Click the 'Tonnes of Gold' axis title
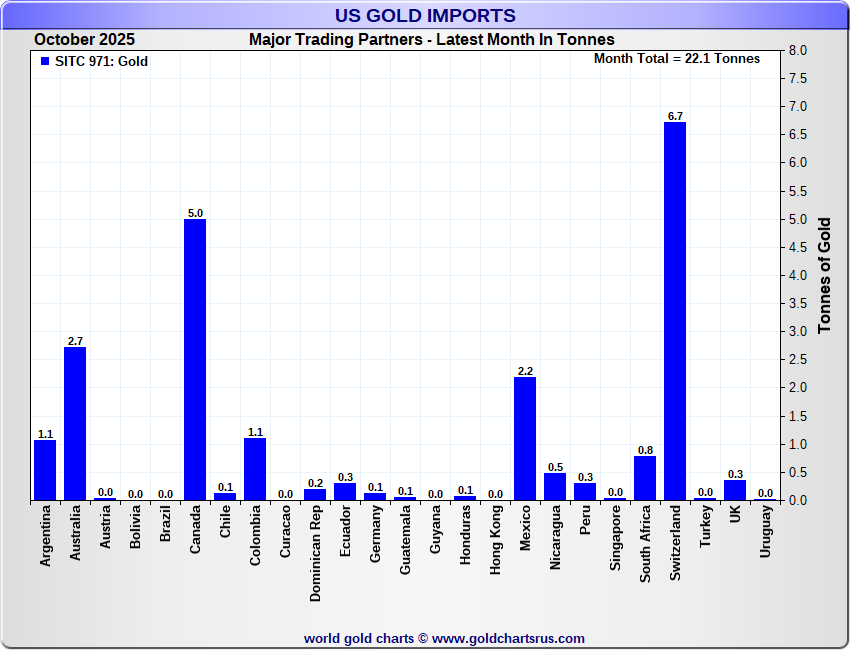The width and height of the screenshot is (850, 650). click(824, 275)
